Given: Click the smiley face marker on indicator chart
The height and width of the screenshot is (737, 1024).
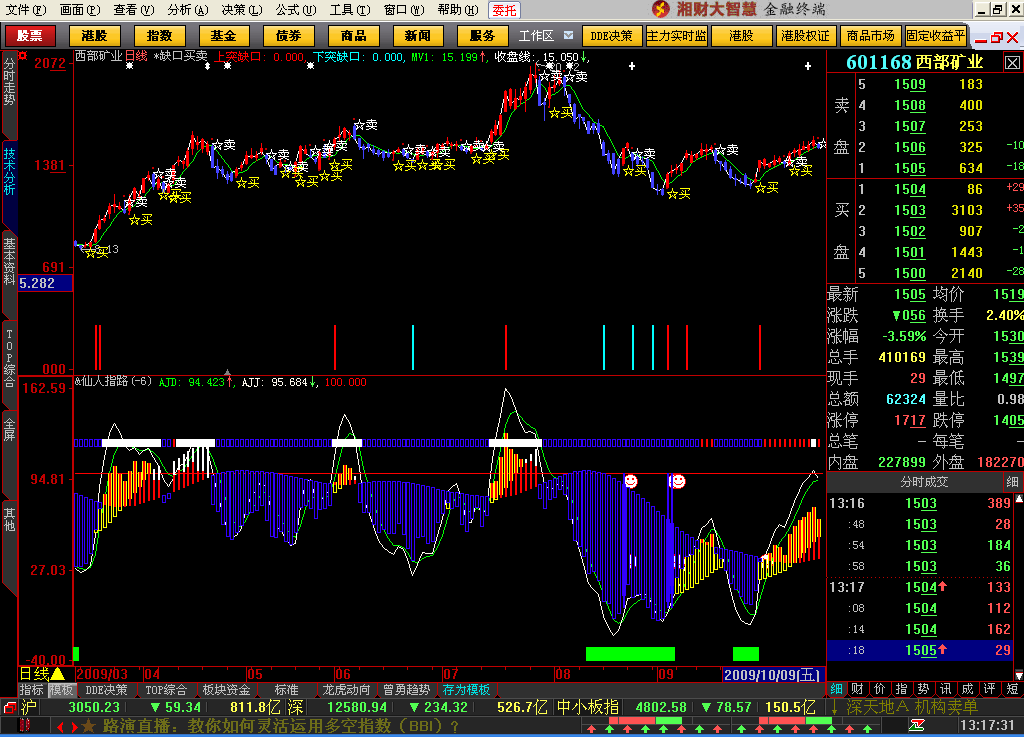Looking at the screenshot, I should 631,481.
